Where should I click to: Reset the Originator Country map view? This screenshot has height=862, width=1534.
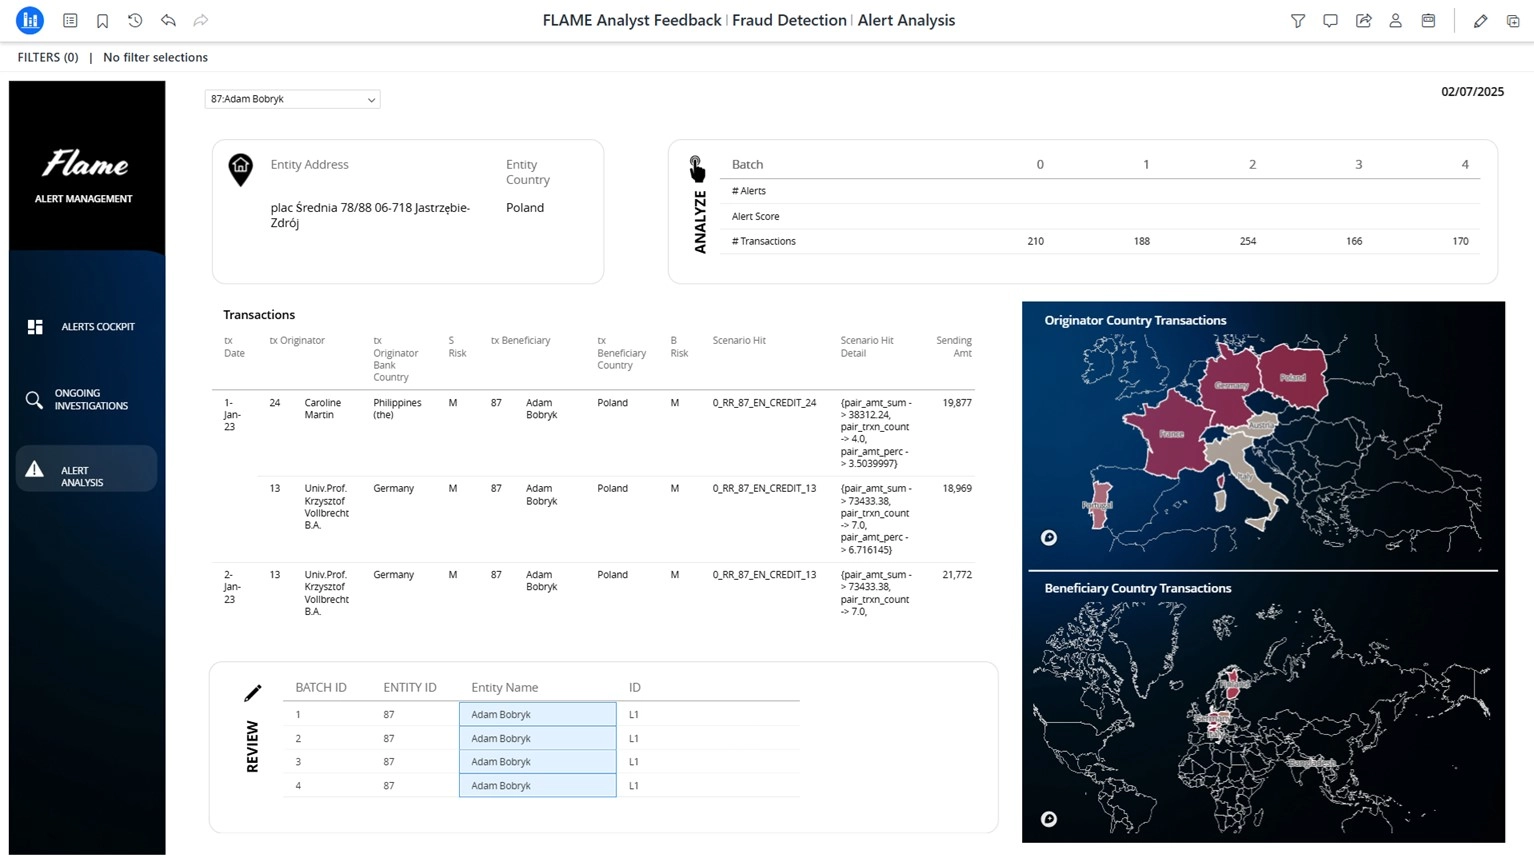[x=1049, y=538]
